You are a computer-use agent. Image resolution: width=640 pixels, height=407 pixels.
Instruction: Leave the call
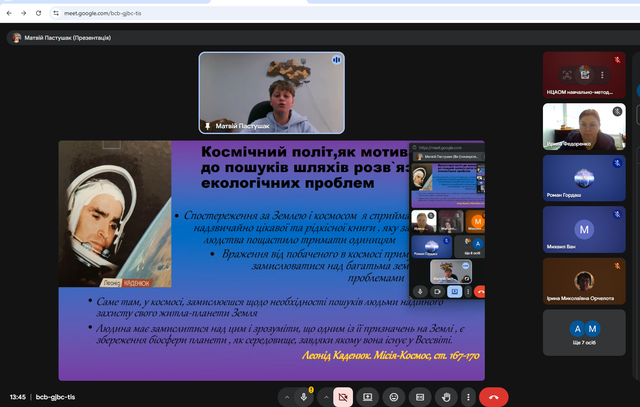tap(493, 396)
